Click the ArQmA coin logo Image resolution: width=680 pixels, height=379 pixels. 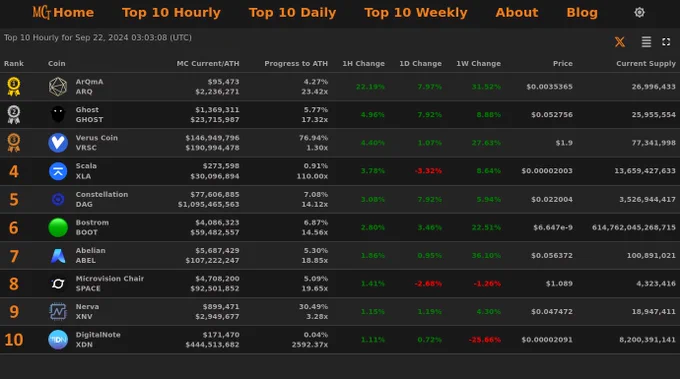point(58,87)
